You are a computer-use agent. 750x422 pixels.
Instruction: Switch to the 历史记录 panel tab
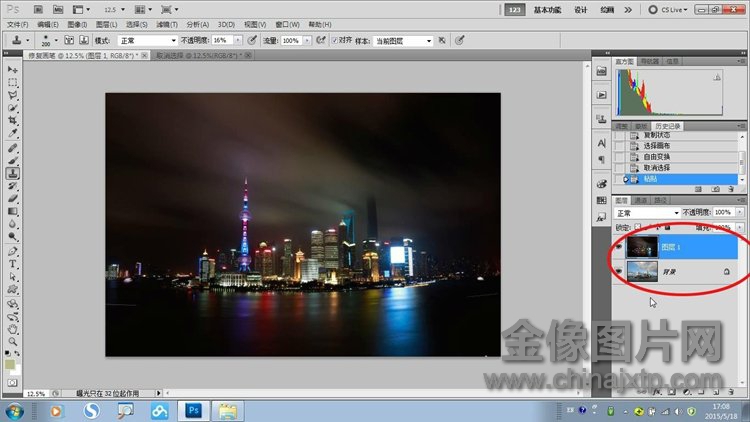point(667,126)
